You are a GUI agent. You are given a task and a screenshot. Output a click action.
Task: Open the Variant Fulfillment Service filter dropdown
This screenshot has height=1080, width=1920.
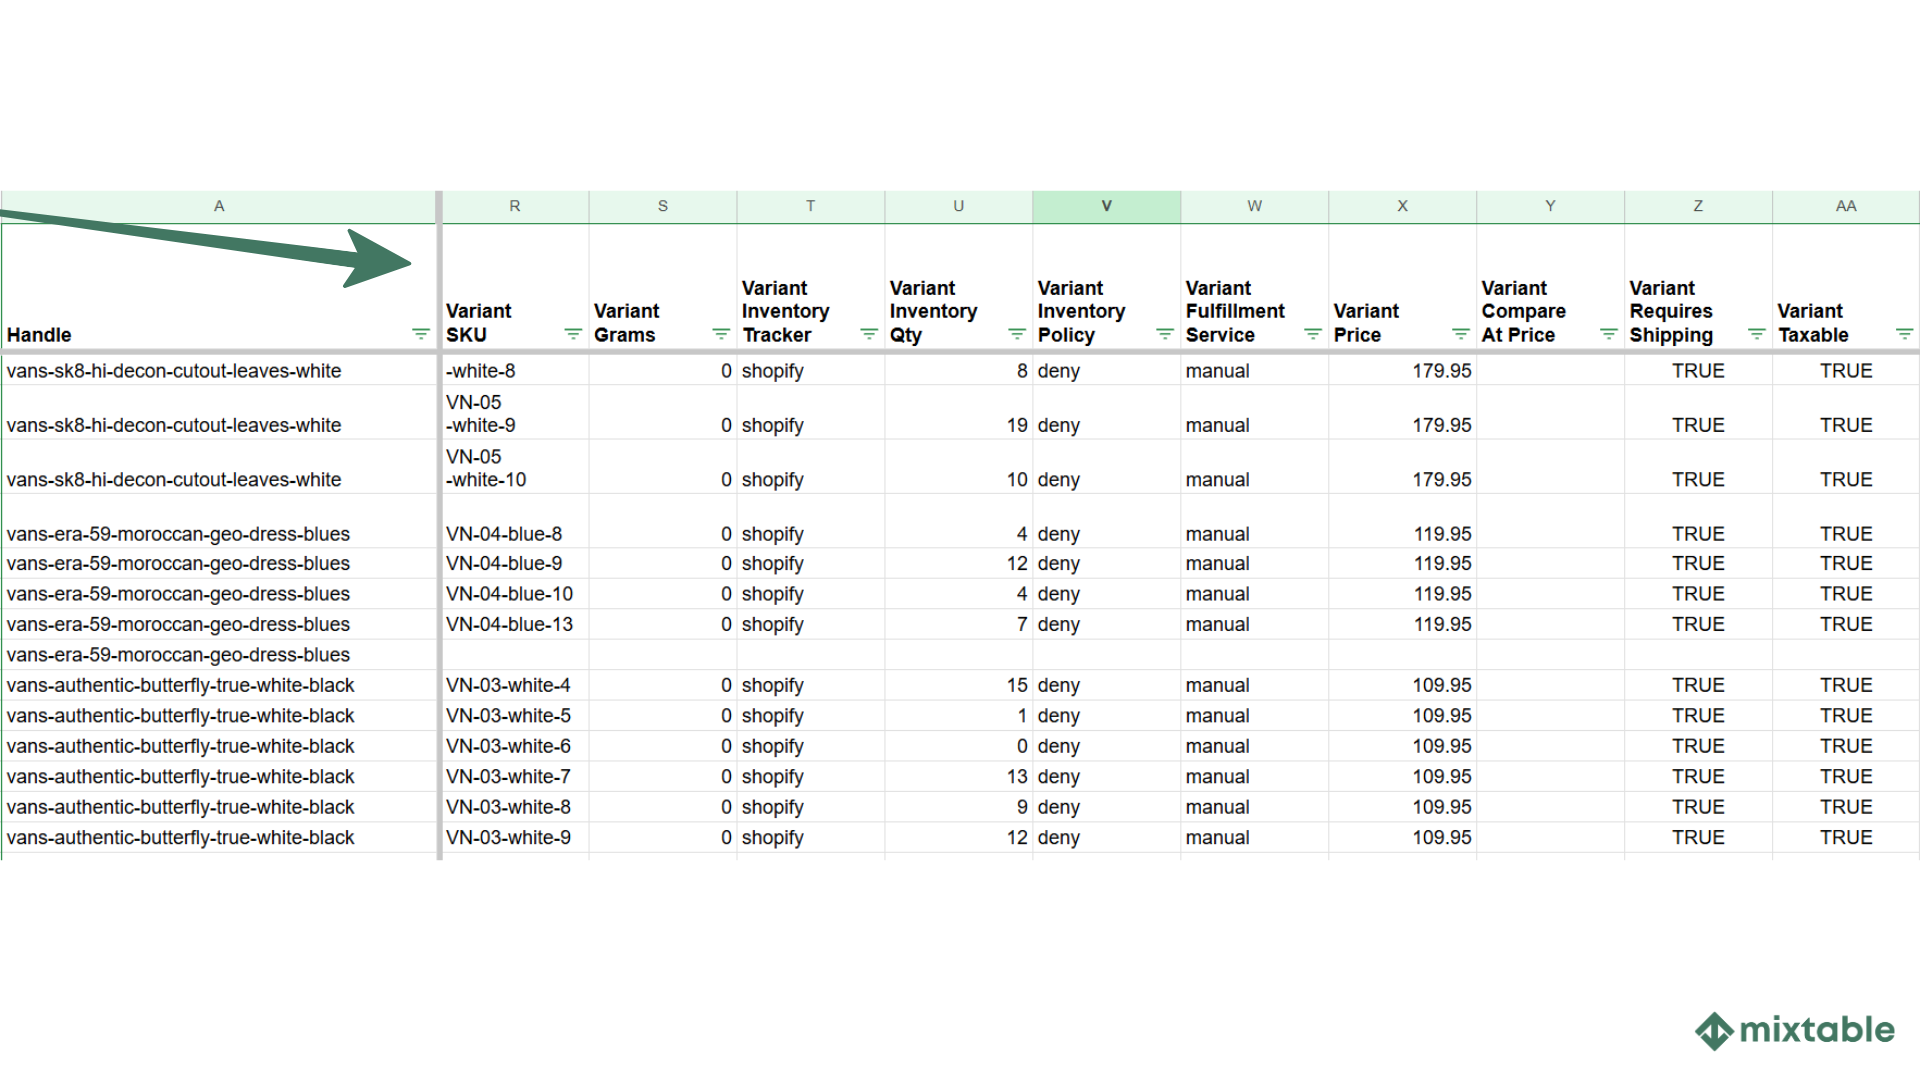[x=1311, y=334]
